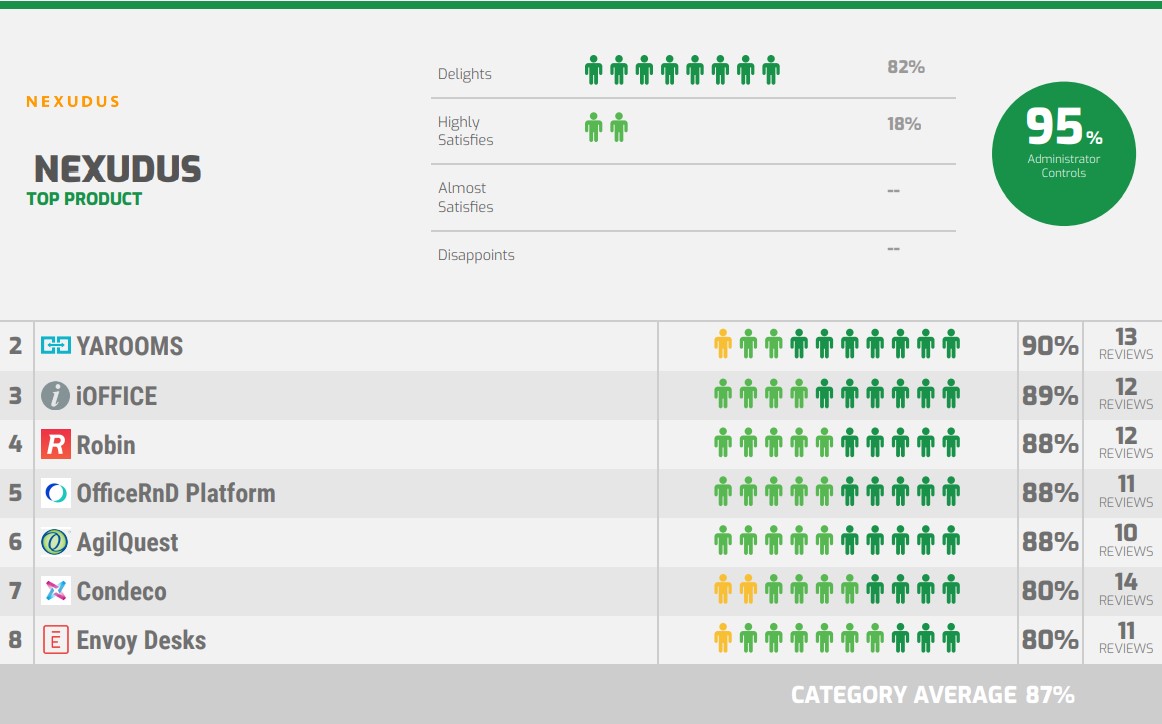Viewport: 1162px width, 724px height.
Task: Select rank number "3" beside iOFFICE
Action: click(x=16, y=395)
